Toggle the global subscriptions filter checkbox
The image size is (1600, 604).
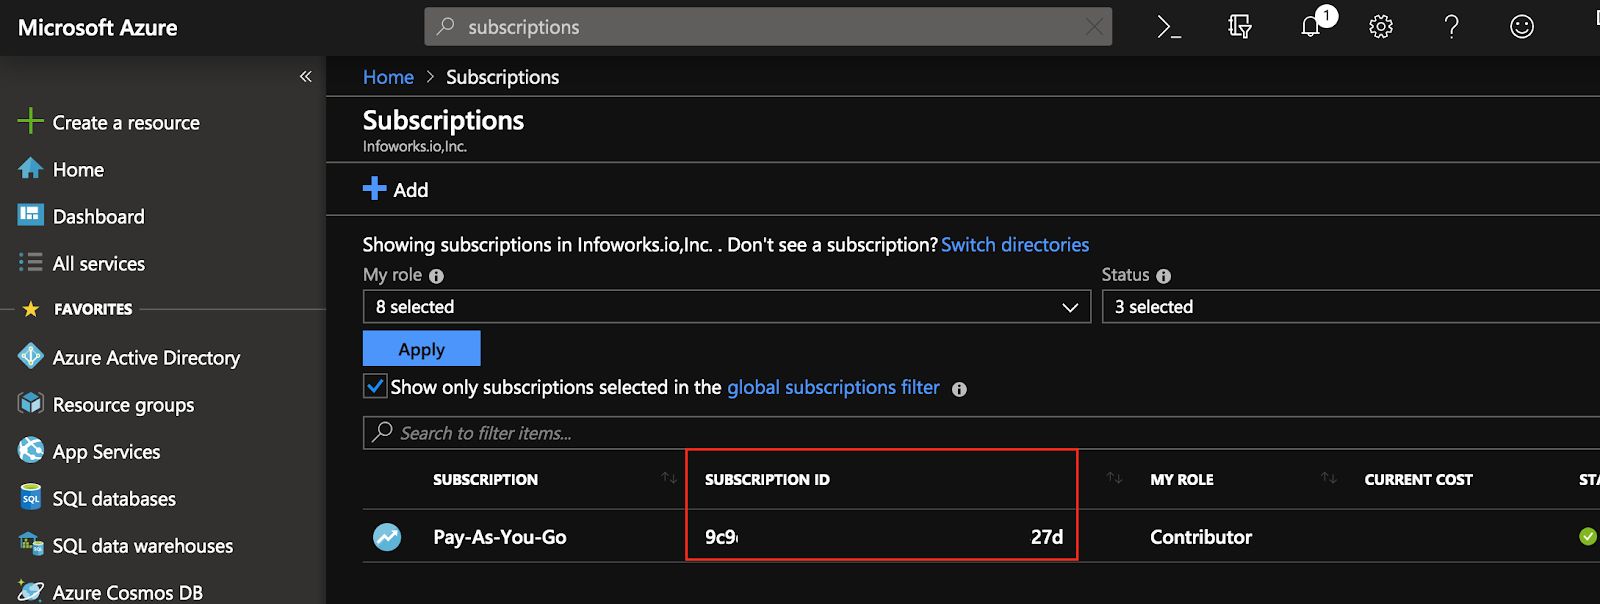375,386
